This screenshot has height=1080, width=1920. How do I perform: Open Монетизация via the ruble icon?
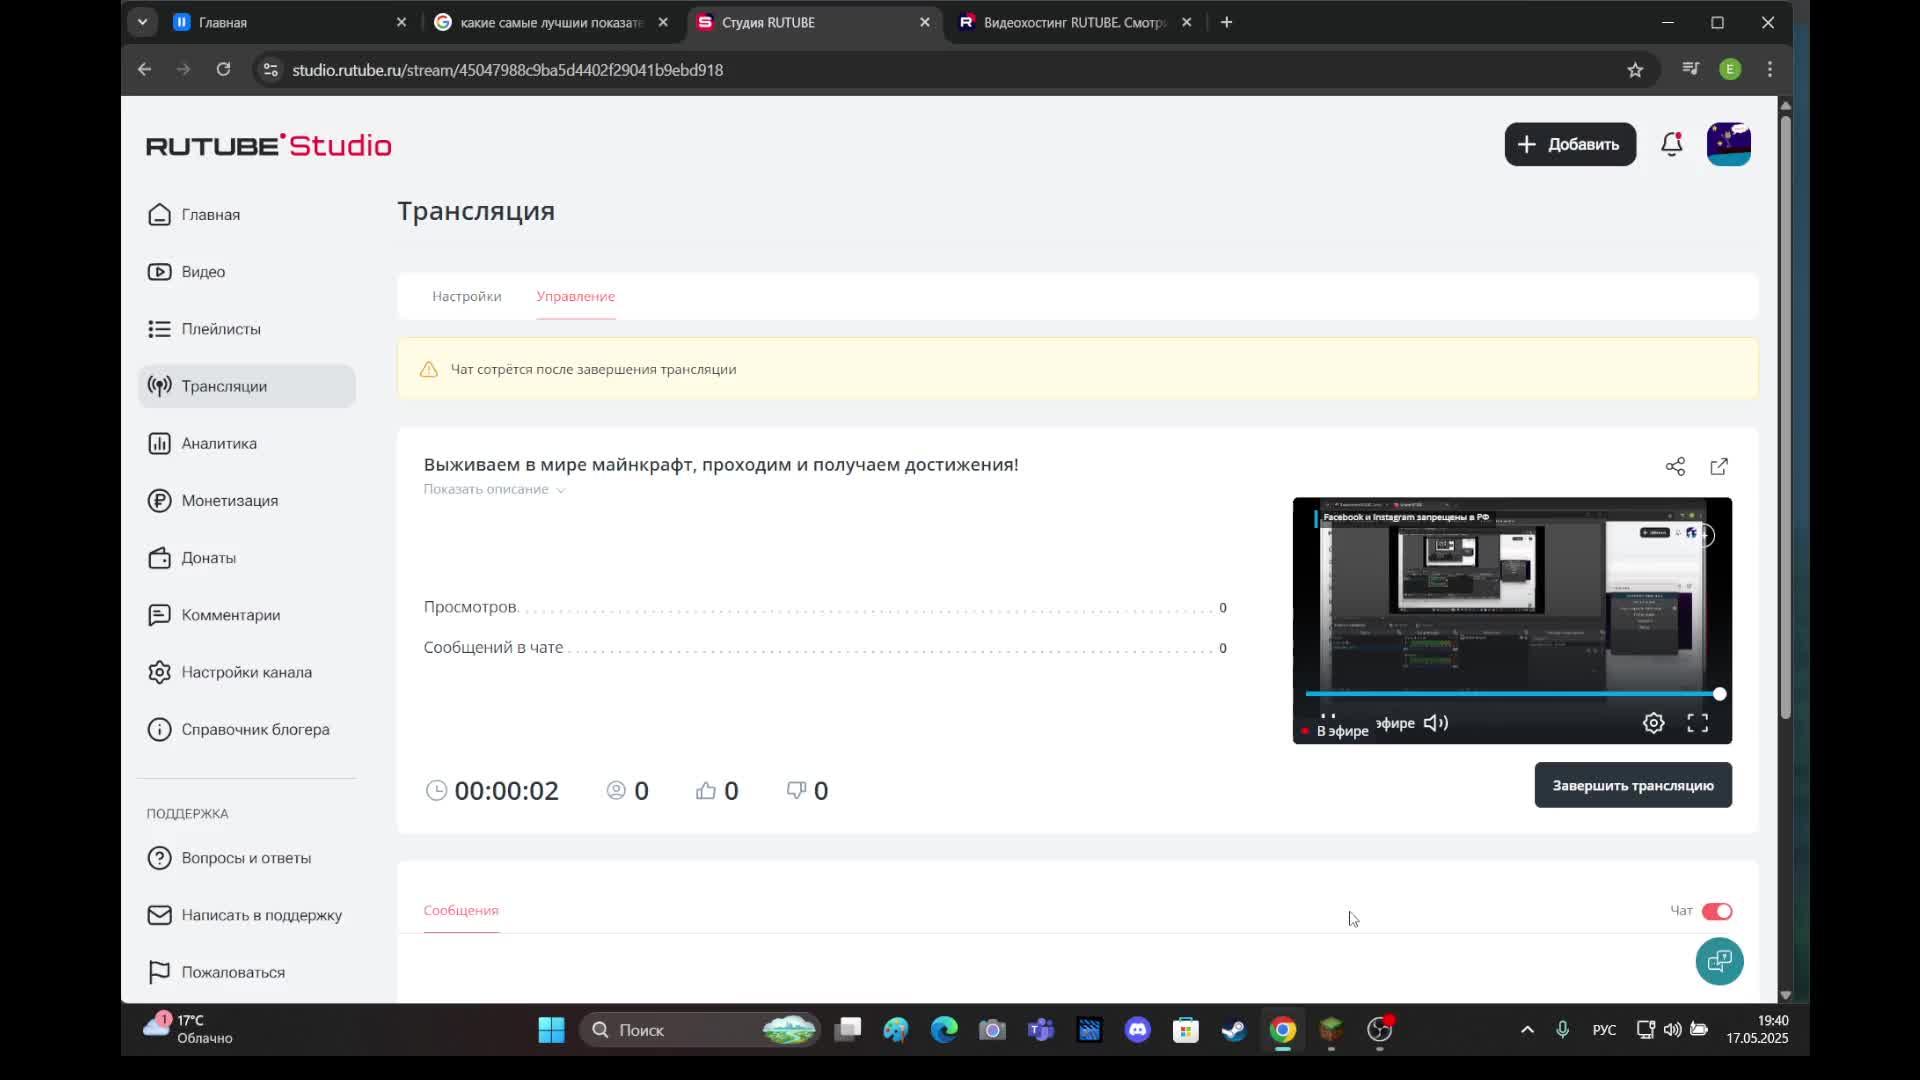(160, 500)
